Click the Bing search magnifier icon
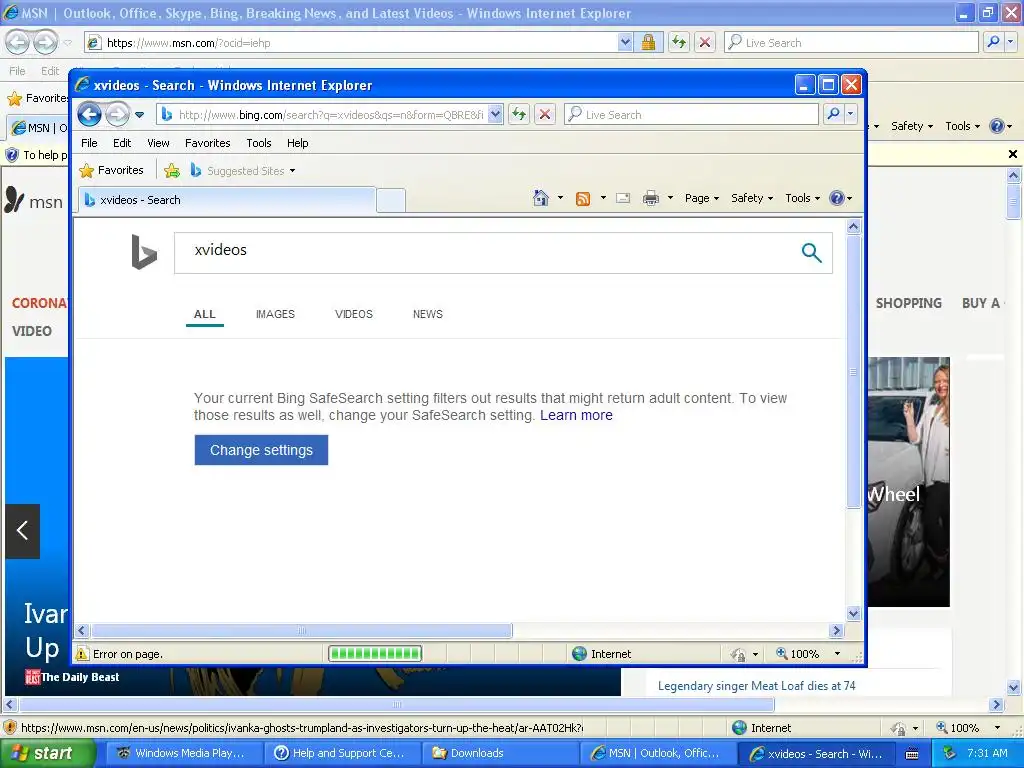The height and width of the screenshot is (768, 1024). (811, 252)
